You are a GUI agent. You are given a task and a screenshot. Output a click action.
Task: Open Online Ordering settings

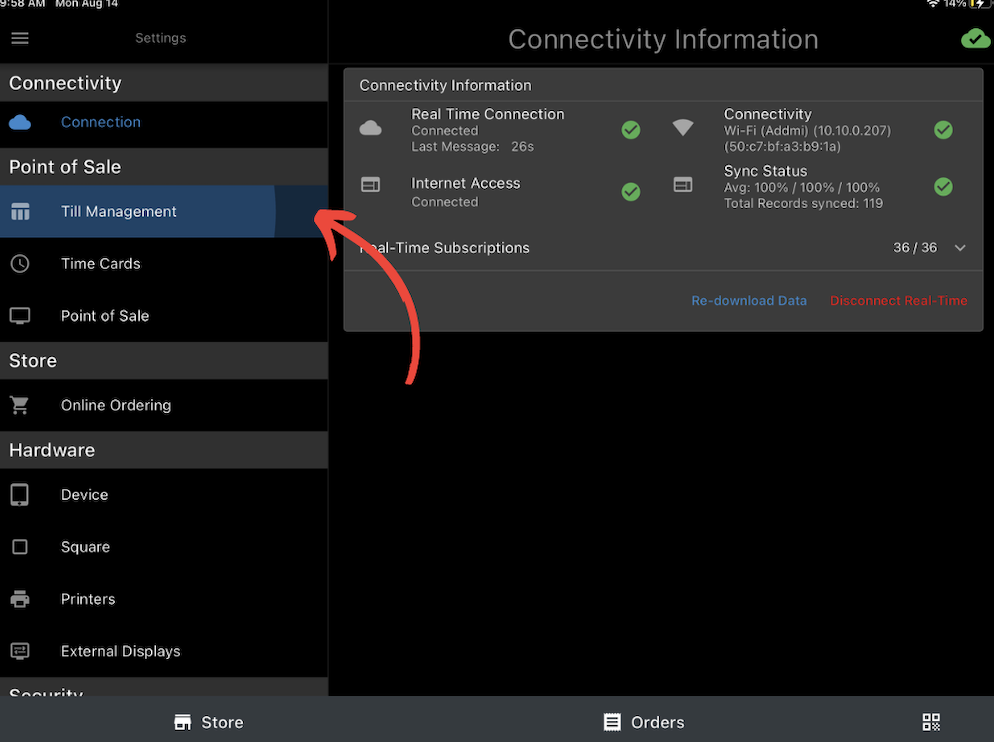pyautogui.click(x=164, y=405)
